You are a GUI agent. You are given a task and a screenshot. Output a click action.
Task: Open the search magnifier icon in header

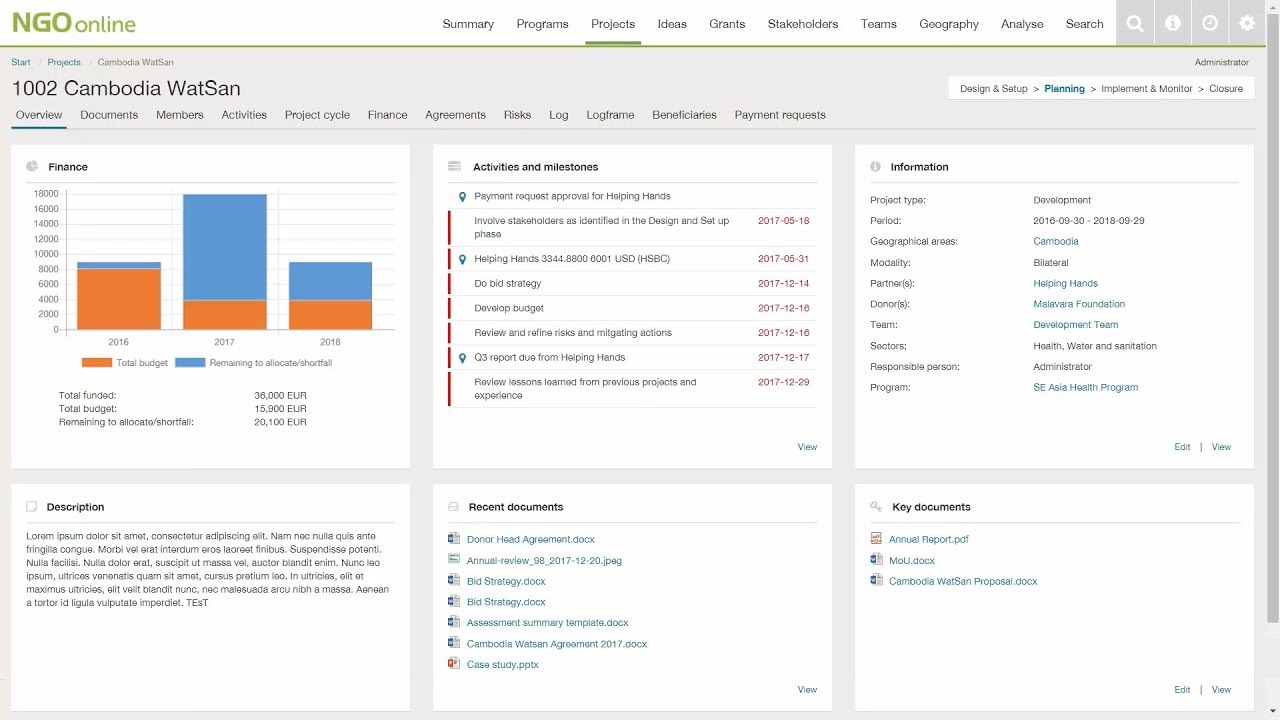pyautogui.click(x=1135, y=23)
